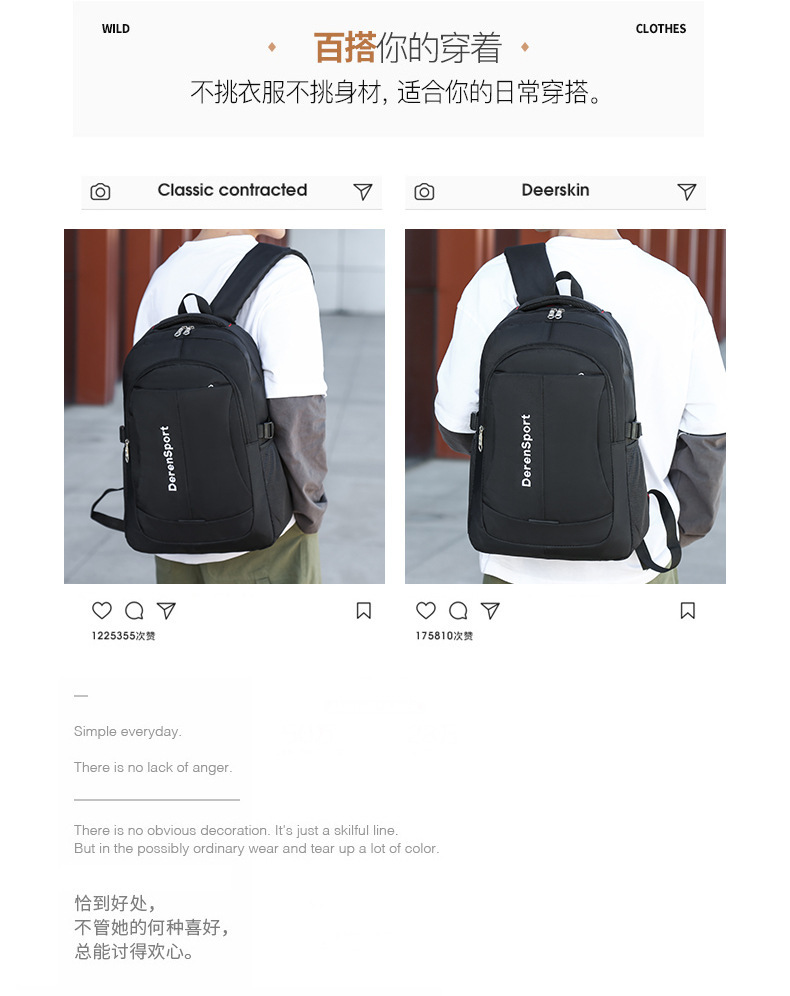Bookmark the left backpack post

pos(363,610)
